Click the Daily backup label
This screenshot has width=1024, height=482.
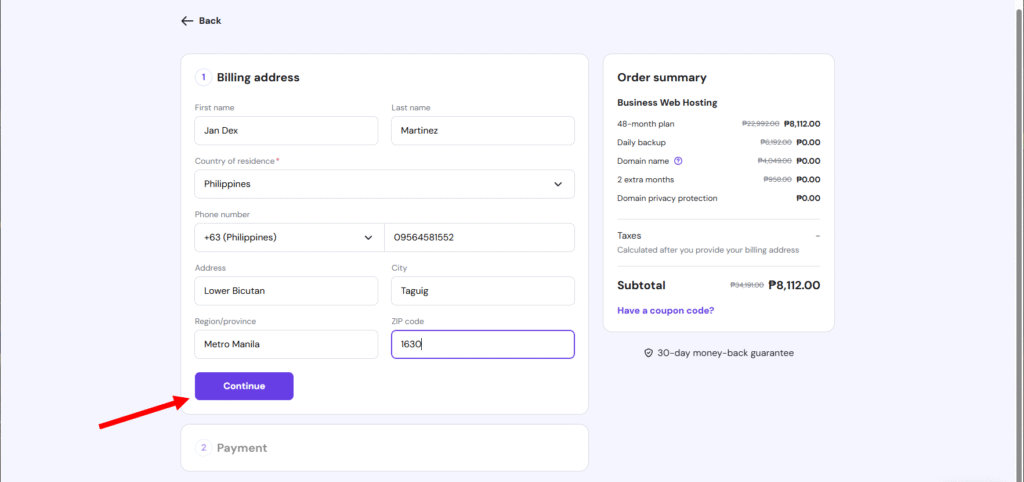(641, 142)
